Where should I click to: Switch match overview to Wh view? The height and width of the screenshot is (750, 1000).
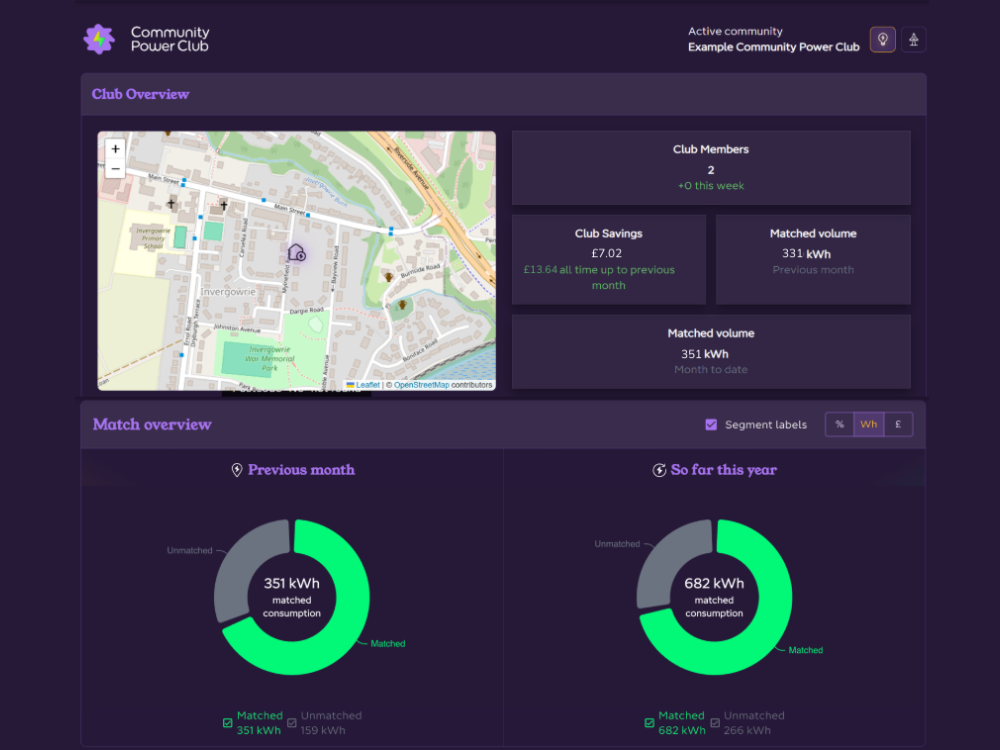[869, 425]
